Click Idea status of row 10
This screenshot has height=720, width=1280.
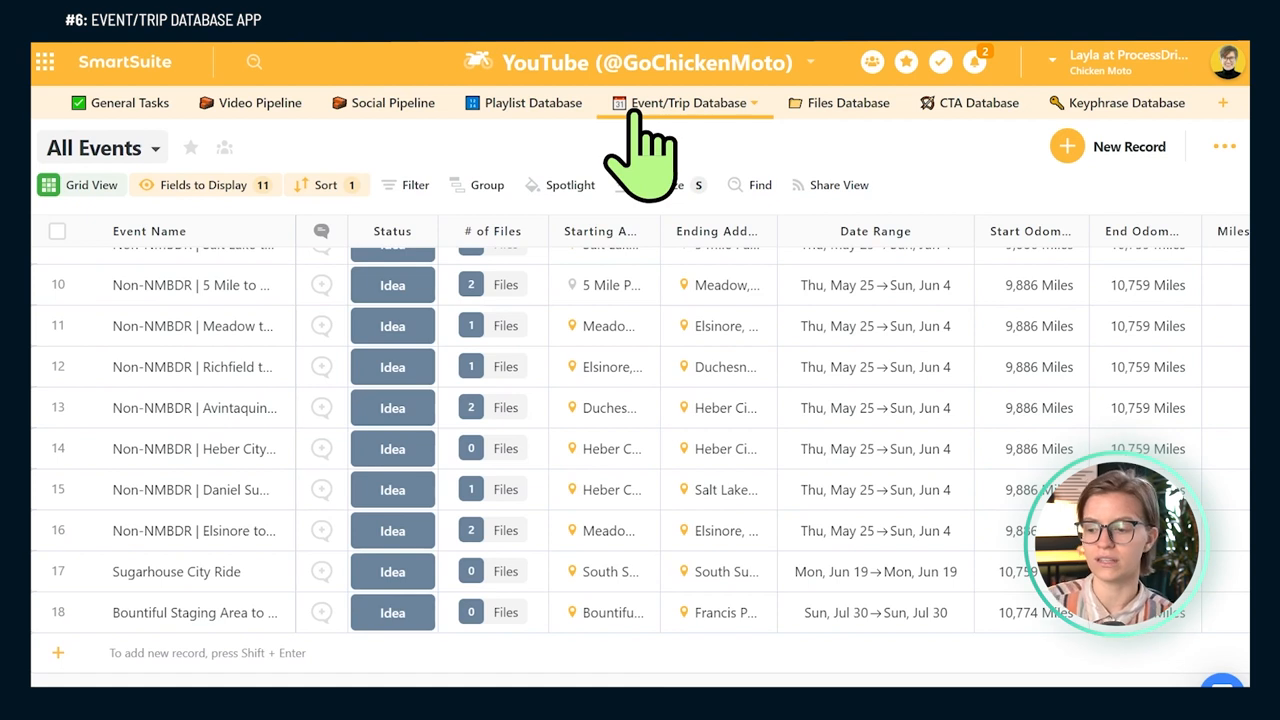[392, 285]
